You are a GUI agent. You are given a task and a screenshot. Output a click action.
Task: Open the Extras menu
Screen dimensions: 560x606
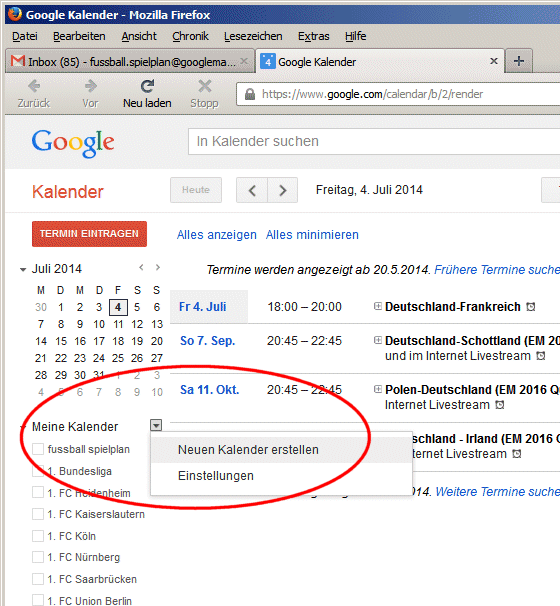point(314,36)
